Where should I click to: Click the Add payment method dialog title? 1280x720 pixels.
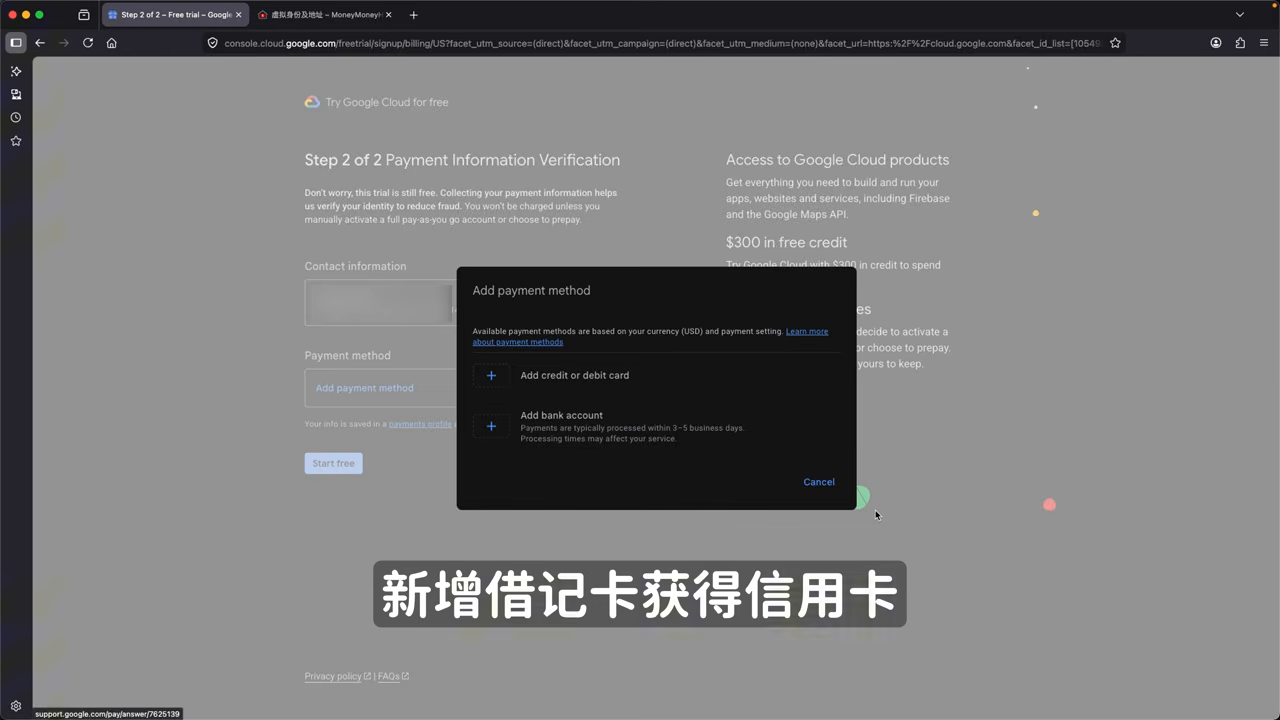click(531, 290)
